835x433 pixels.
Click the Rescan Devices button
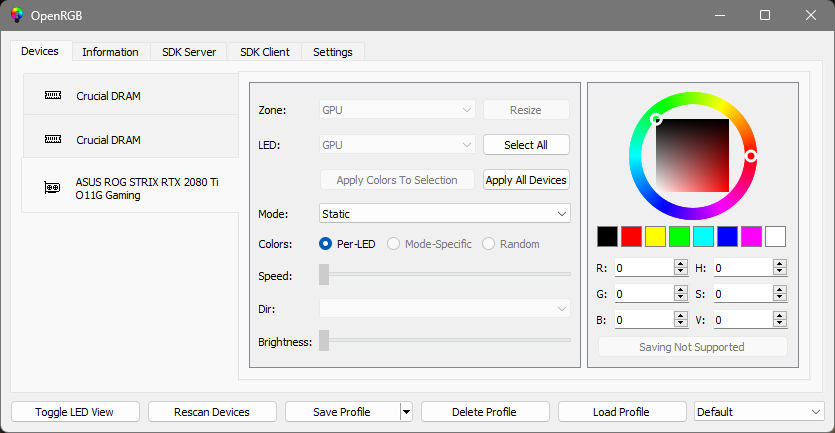tap(212, 412)
